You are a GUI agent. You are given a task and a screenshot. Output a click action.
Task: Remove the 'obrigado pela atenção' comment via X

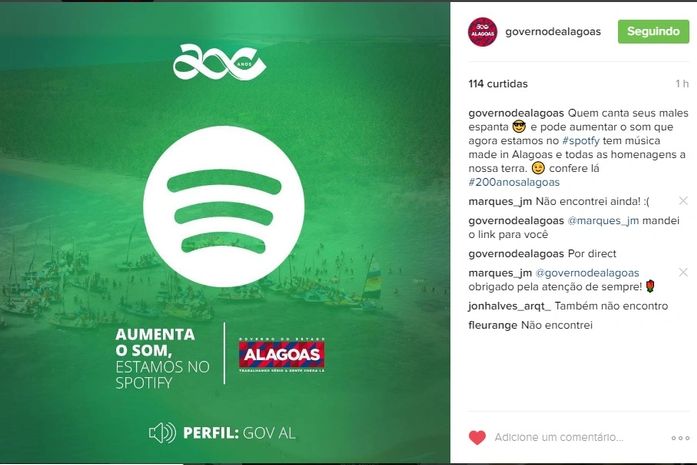683,272
